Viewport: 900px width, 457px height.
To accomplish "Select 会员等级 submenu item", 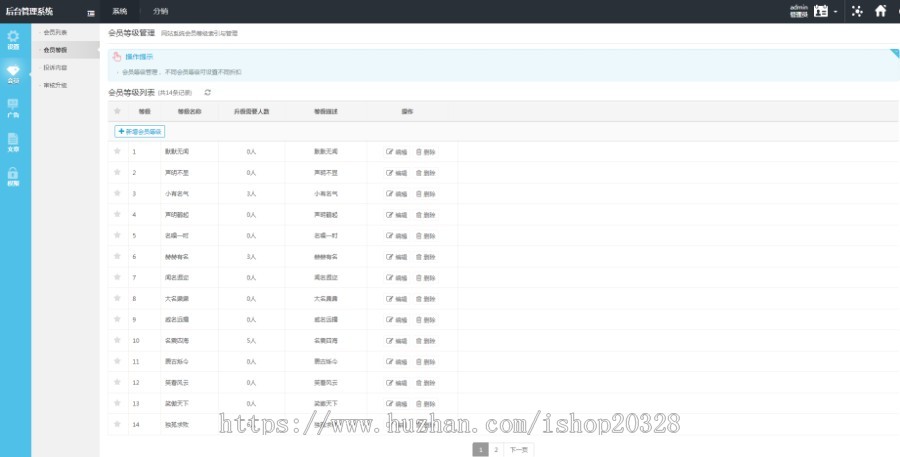I will (55, 50).
